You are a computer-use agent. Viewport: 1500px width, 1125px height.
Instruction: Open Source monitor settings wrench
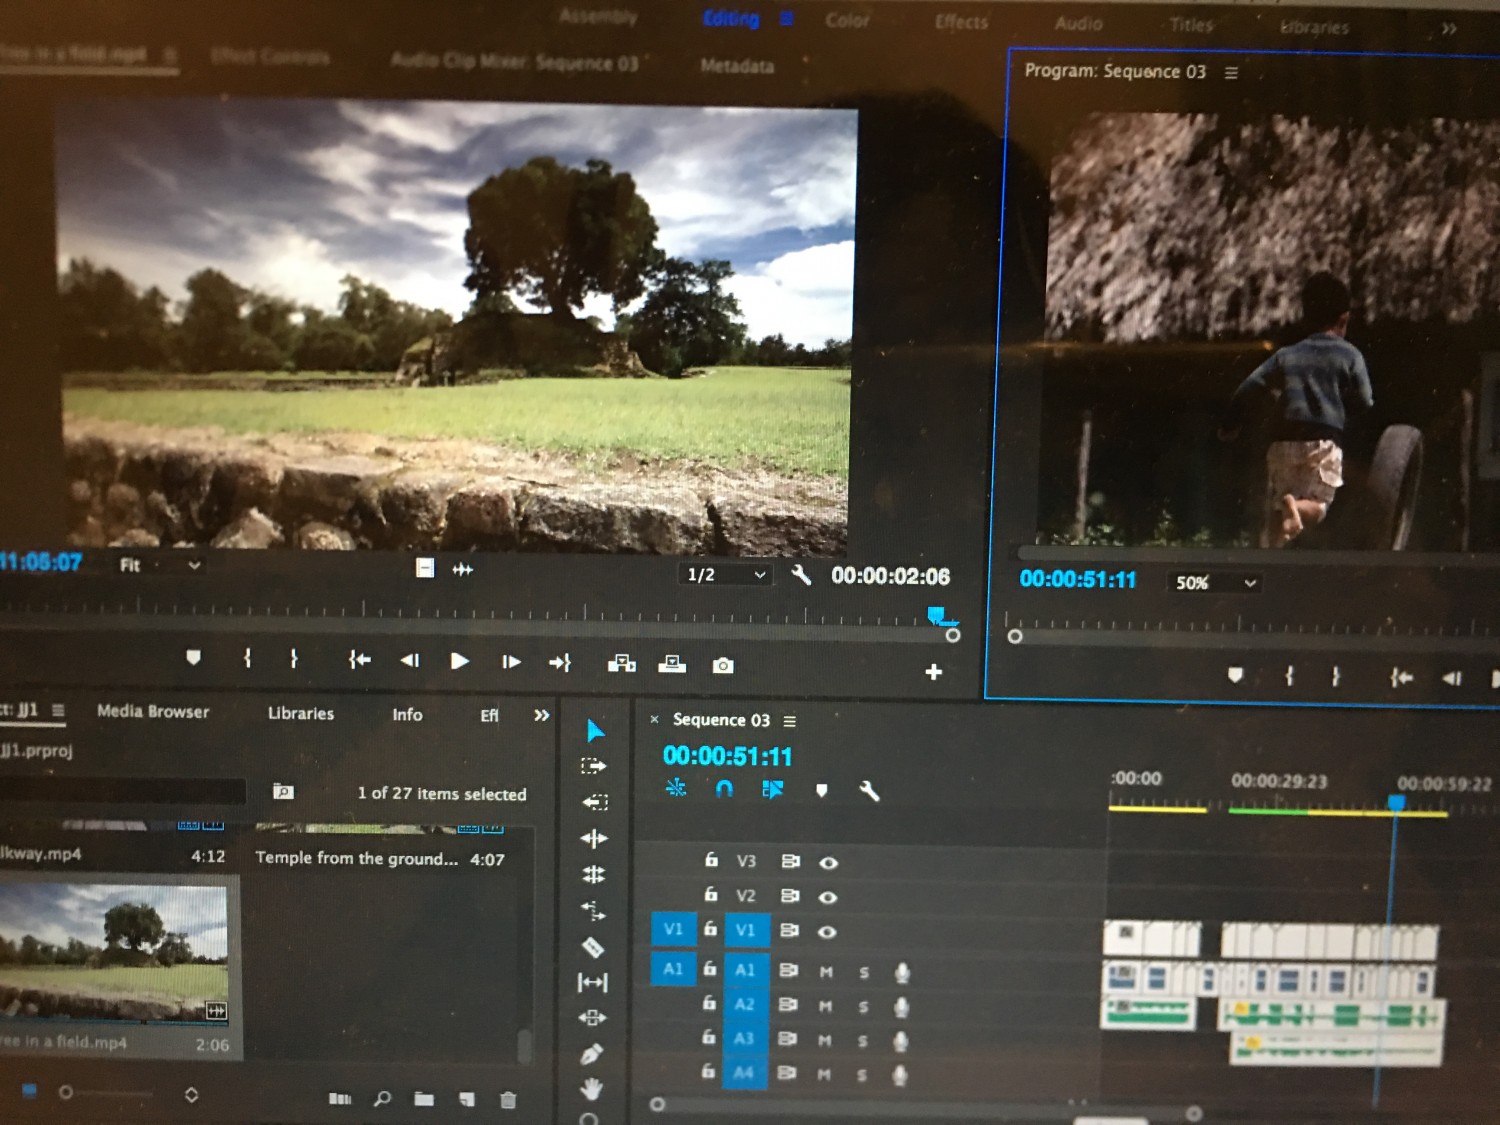[x=800, y=574]
